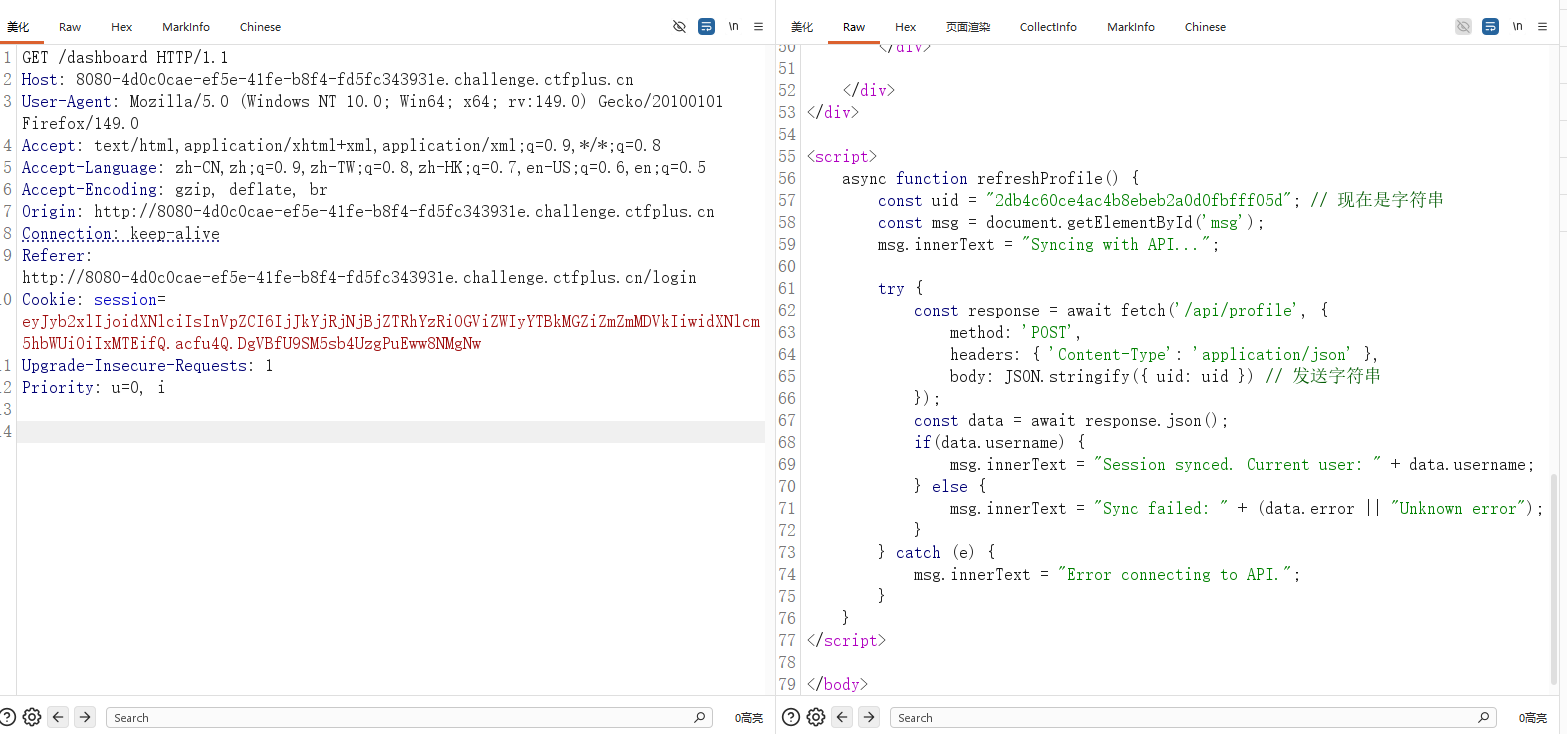Switch to 美化 tab in response pane
The width and height of the screenshot is (1567, 734).
pos(802,27)
